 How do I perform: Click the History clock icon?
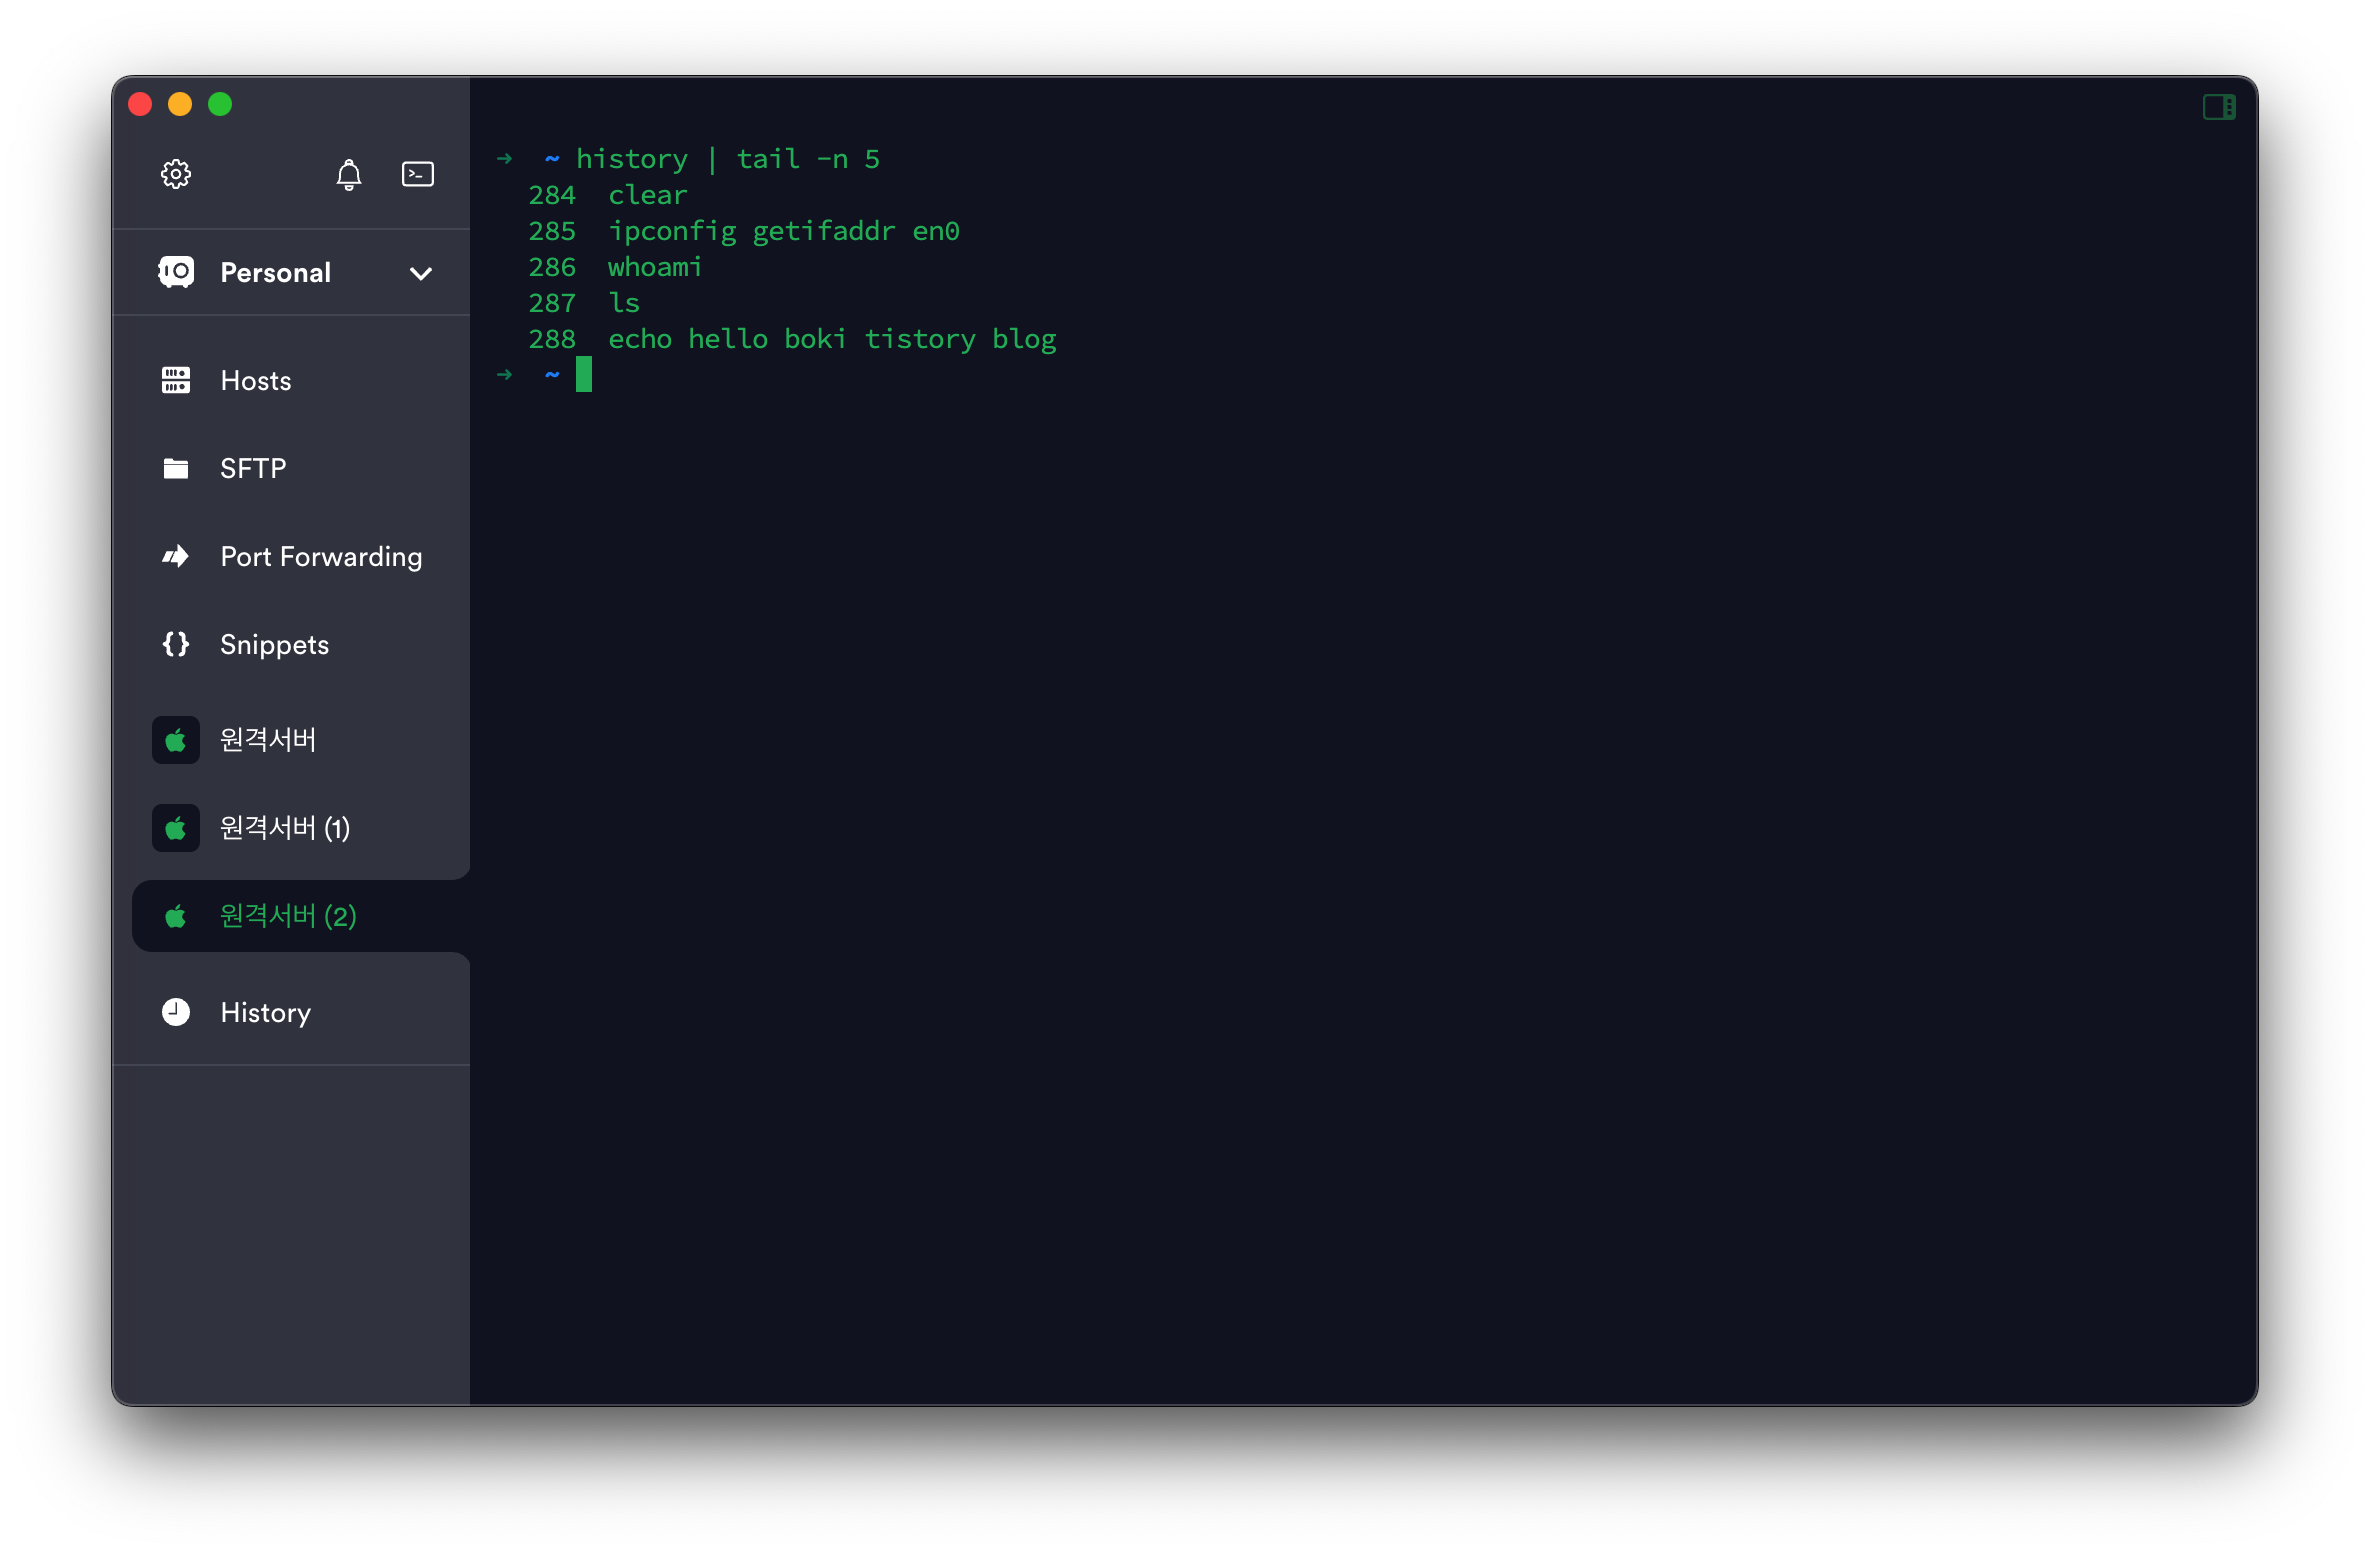176,1012
